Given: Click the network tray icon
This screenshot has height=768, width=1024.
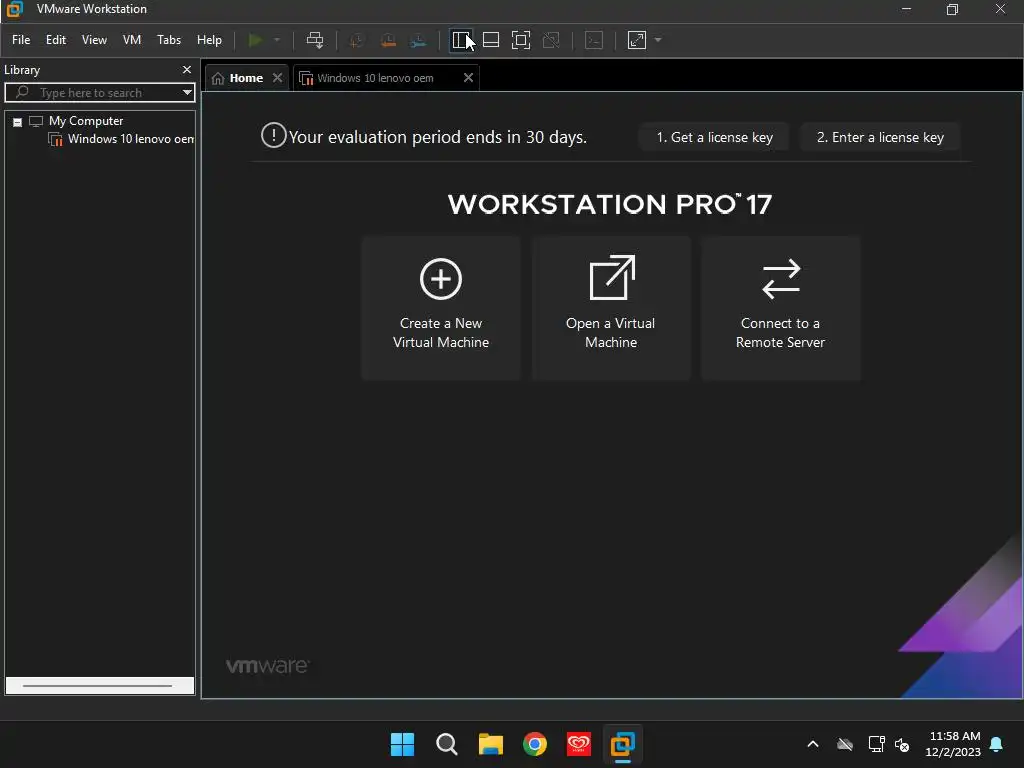Looking at the screenshot, I should tap(876, 744).
